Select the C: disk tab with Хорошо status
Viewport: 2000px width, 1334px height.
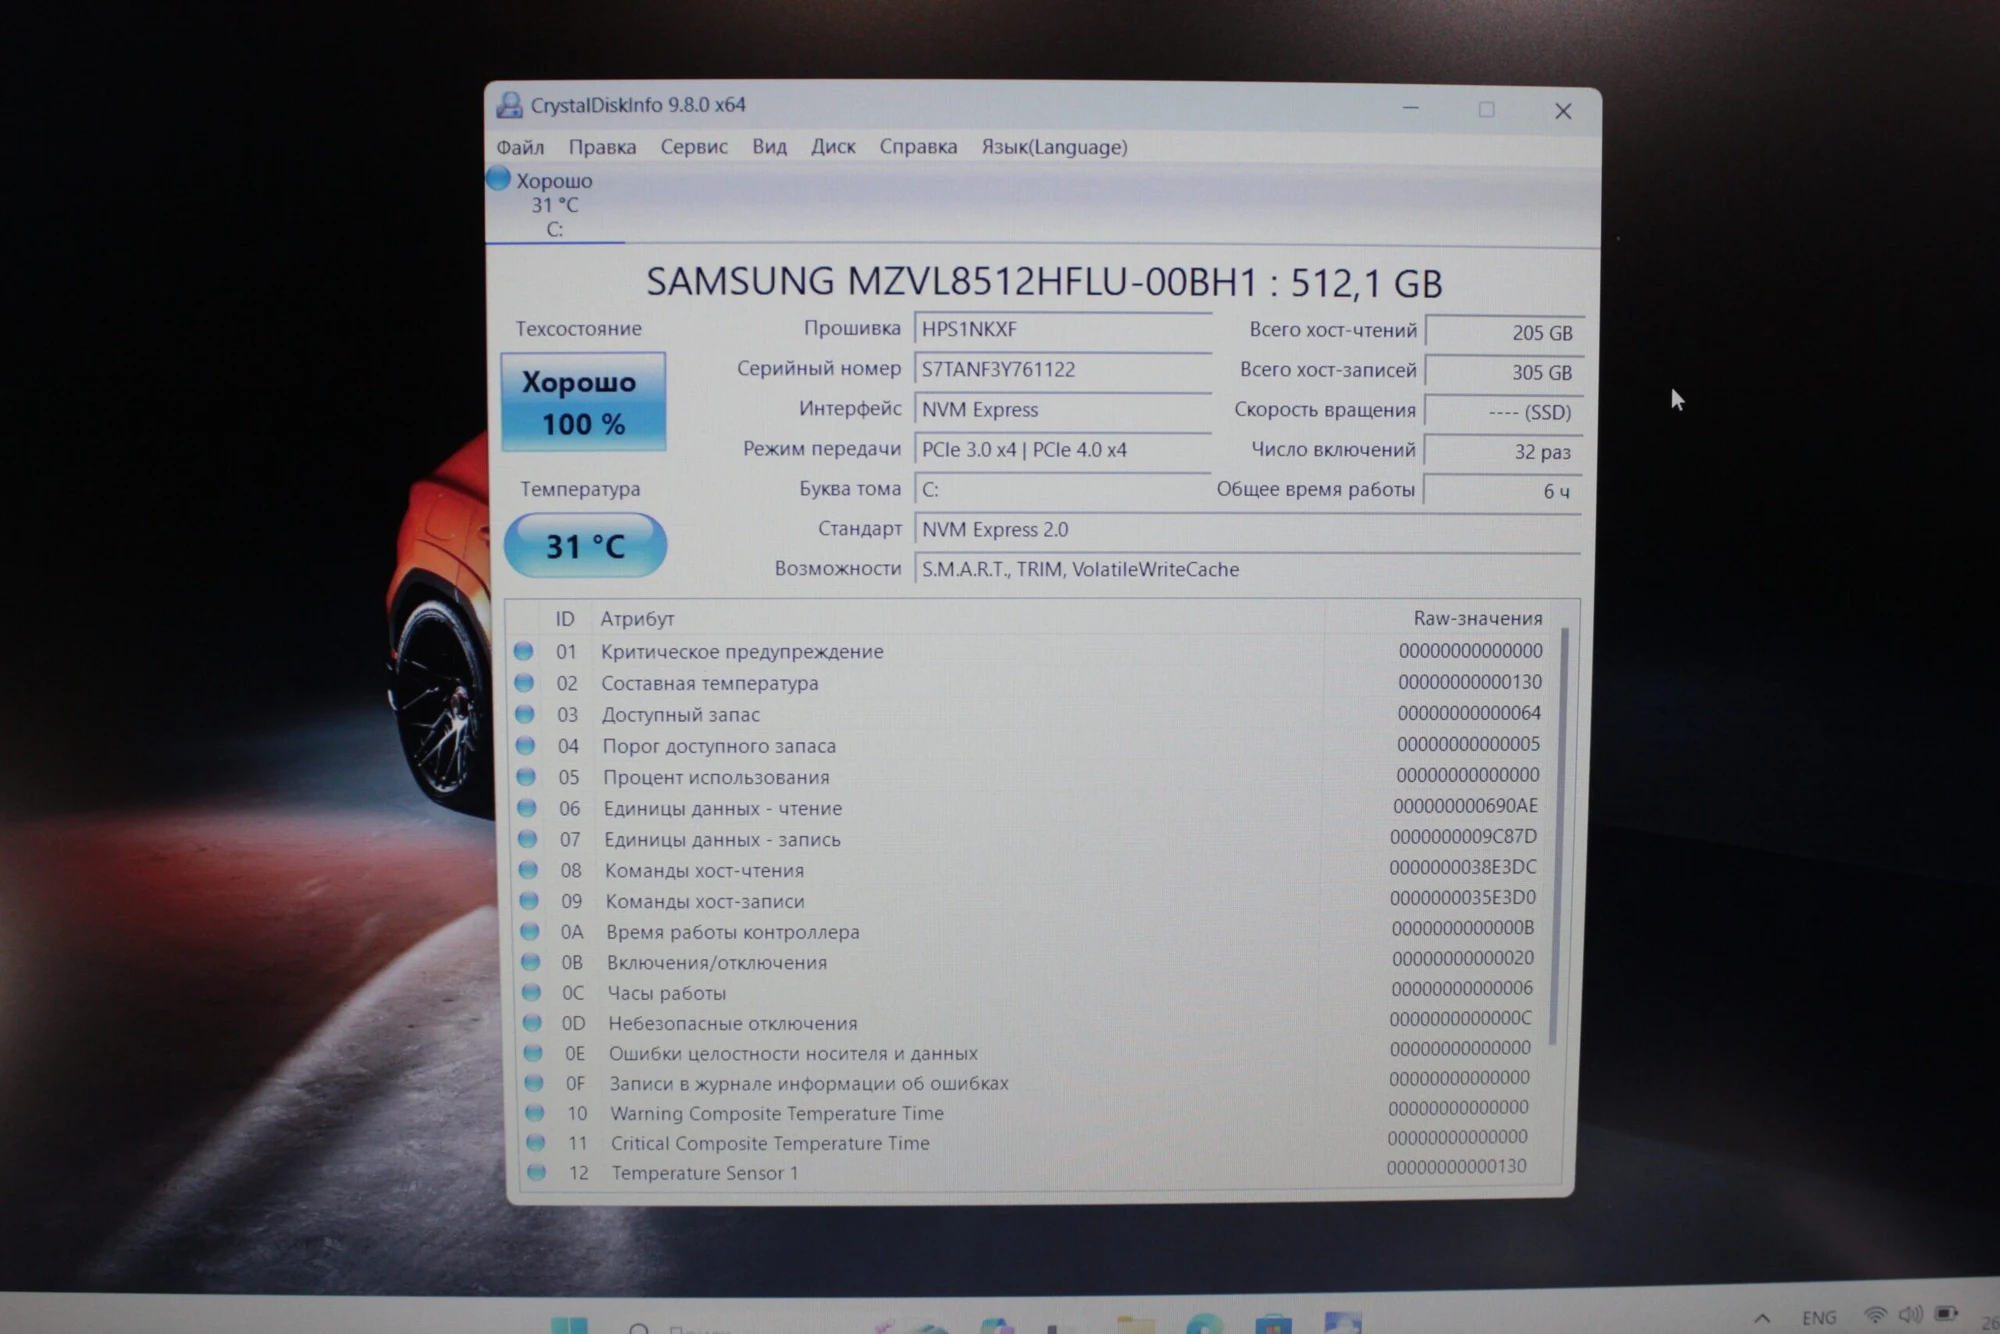(x=555, y=204)
